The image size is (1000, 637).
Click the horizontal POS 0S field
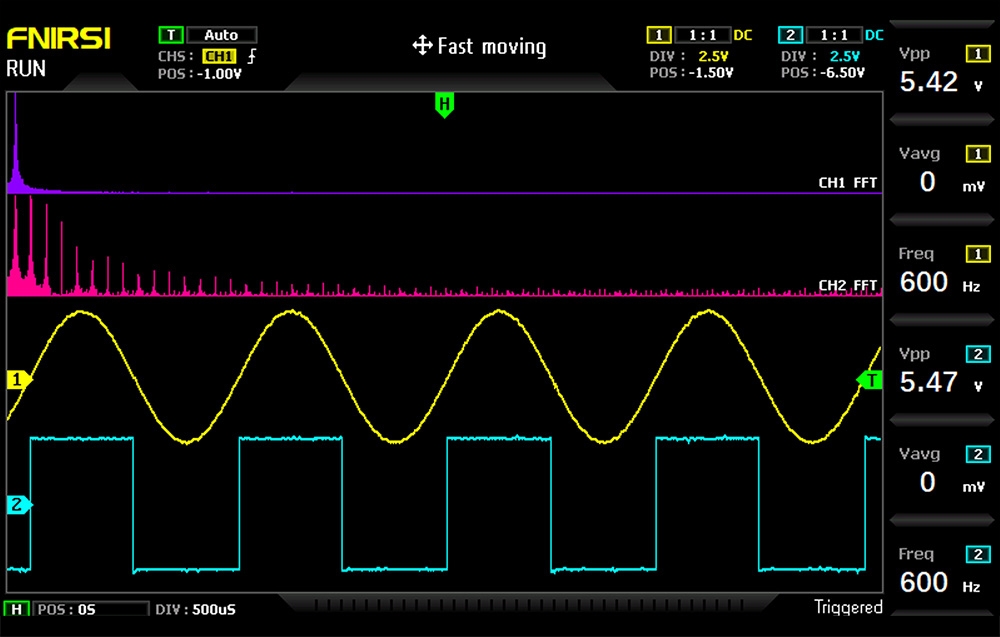90,609
